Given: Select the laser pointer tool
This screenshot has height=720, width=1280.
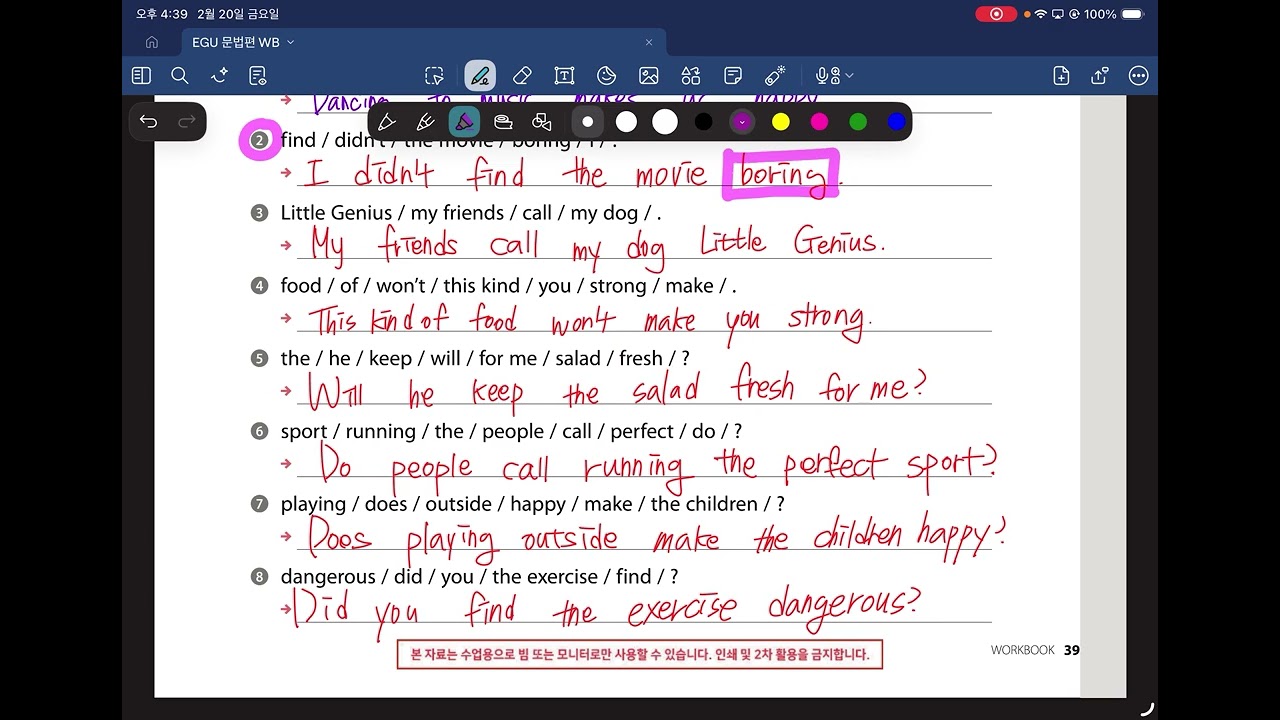Looking at the screenshot, I should tap(775, 76).
